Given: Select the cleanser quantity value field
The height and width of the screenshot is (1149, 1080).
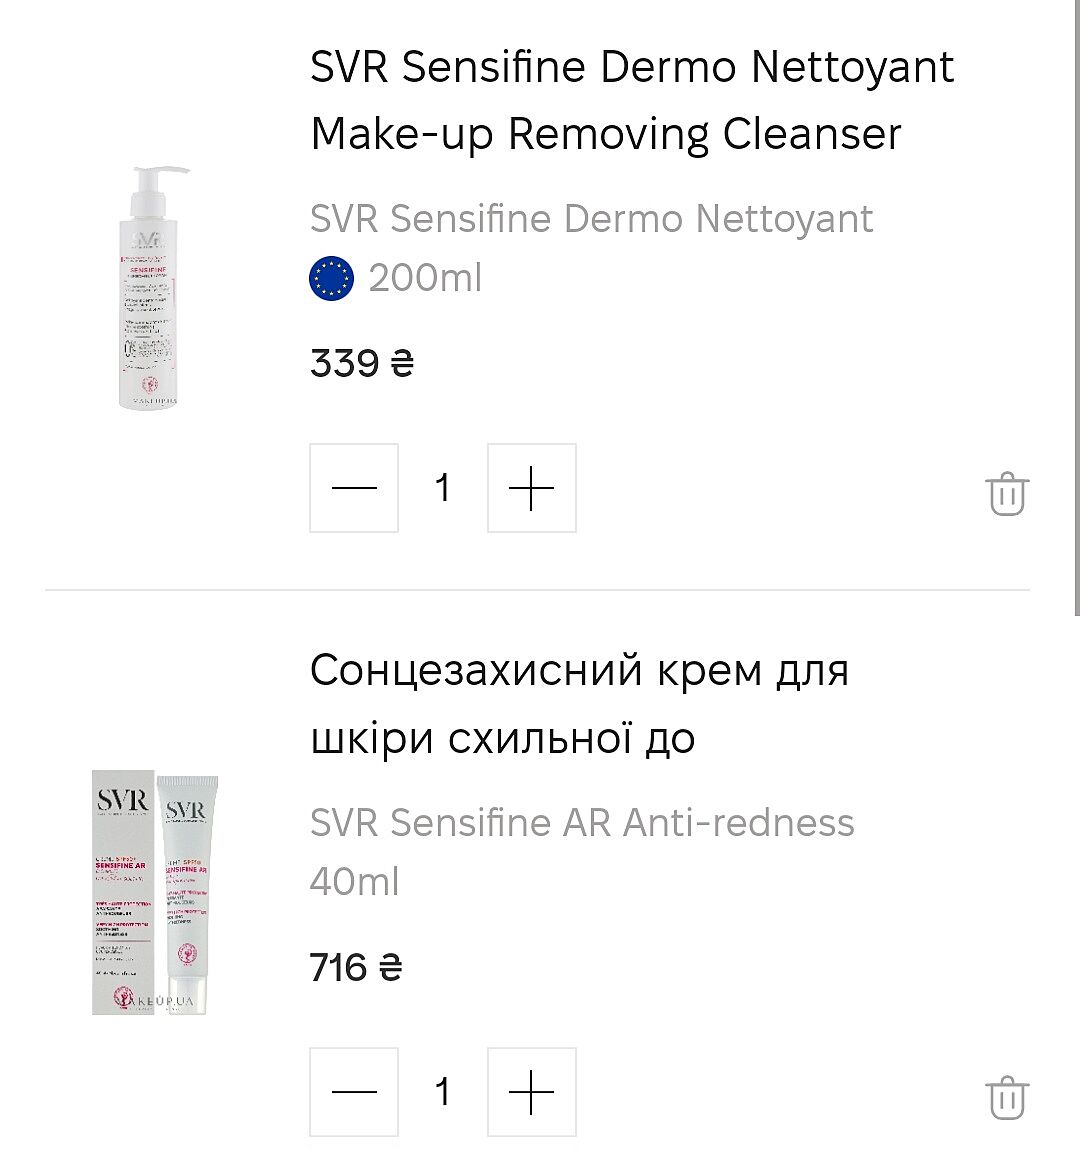Looking at the screenshot, I should pyautogui.click(x=442, y=488).
